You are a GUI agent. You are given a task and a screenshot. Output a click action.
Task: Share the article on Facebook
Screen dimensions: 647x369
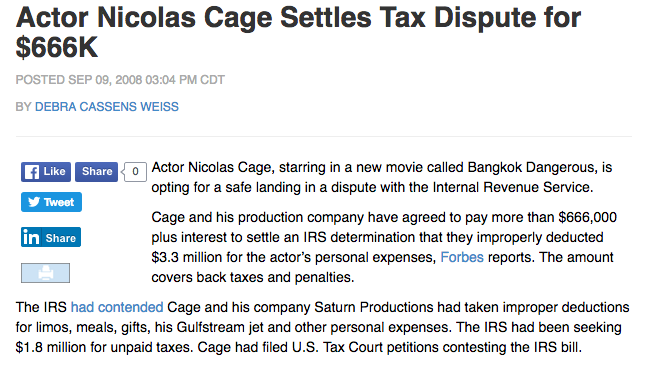pos(97,172)
